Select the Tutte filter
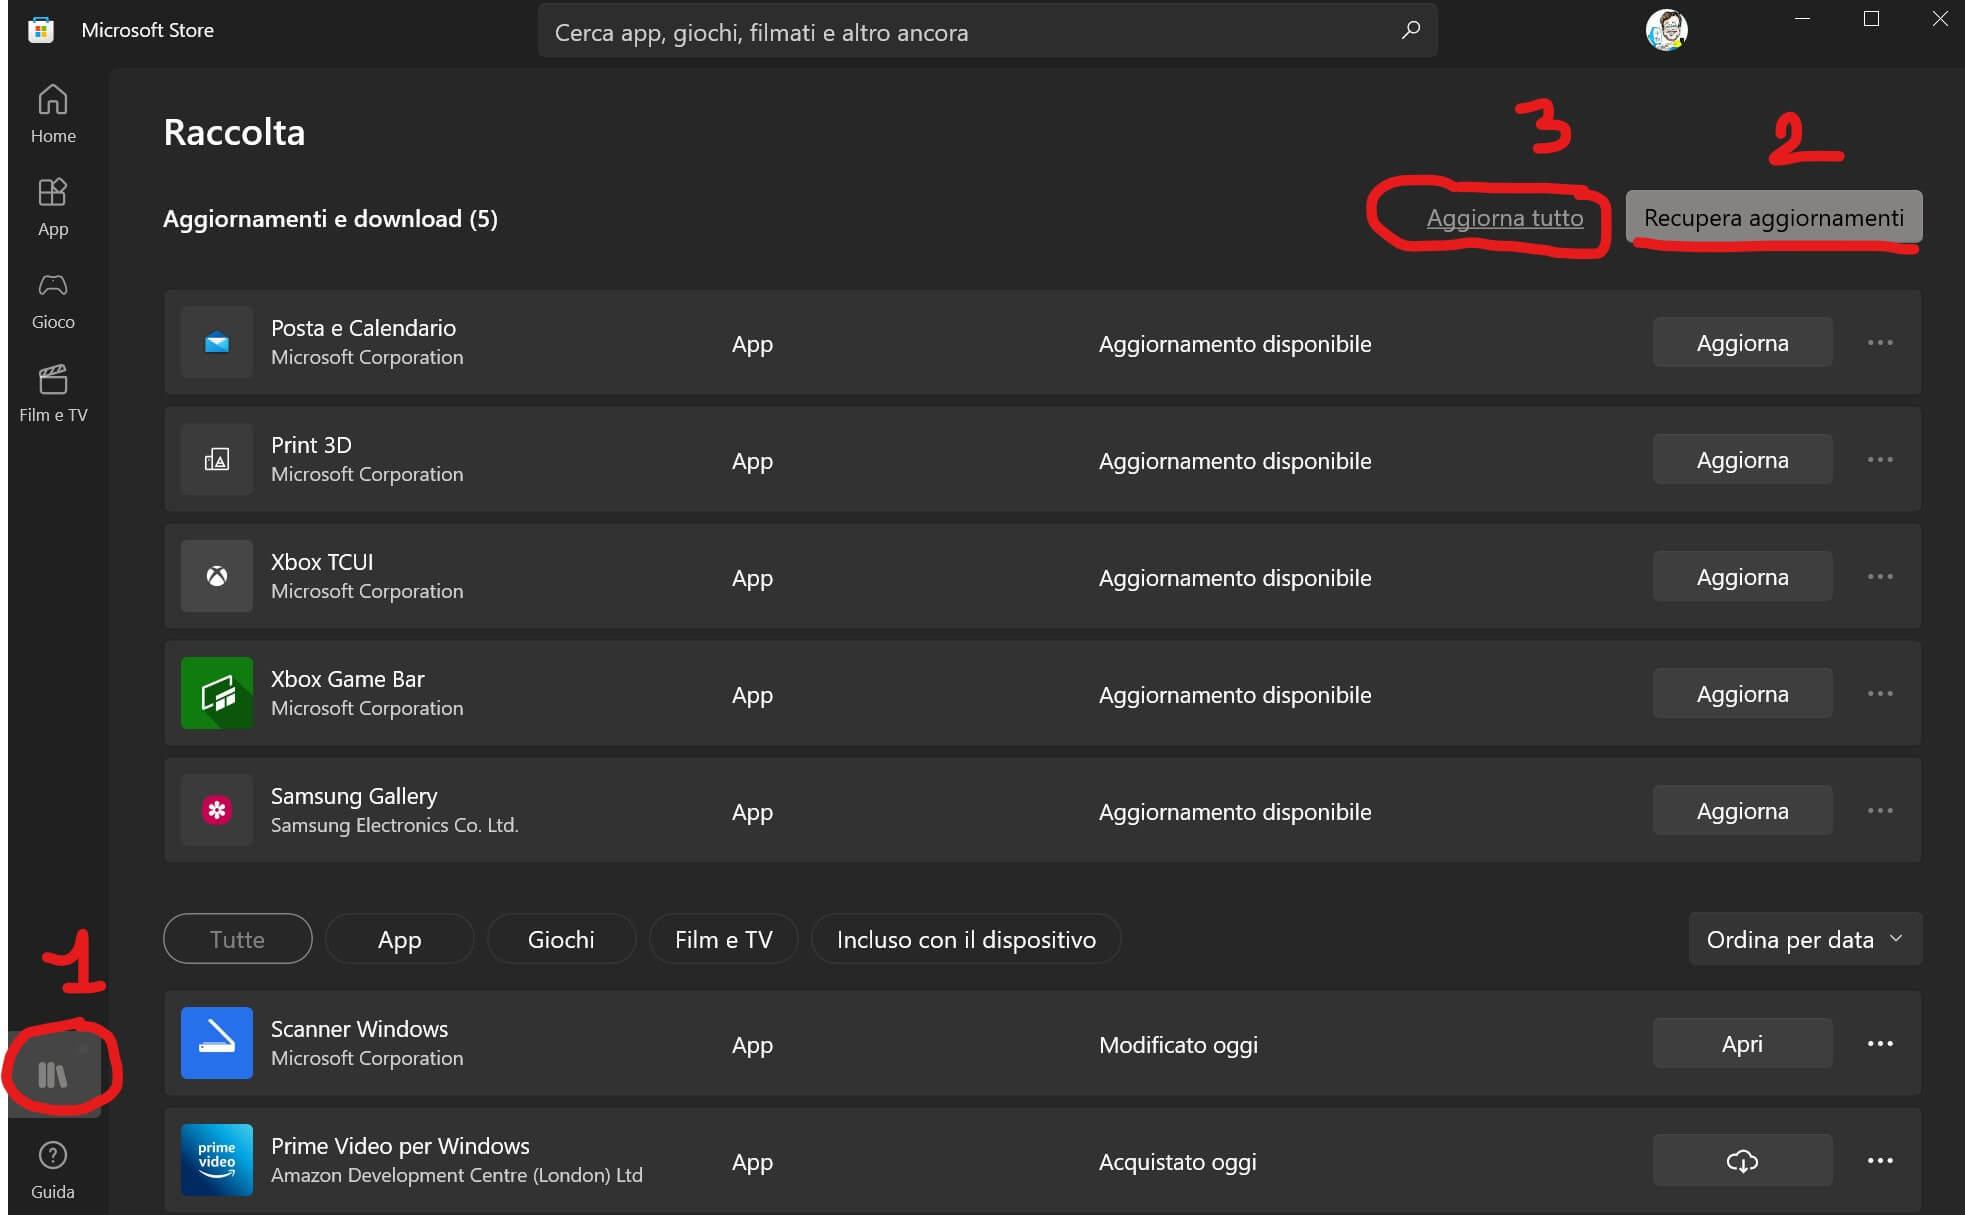Viewport: 1965px width, 1215px height. (x=237, y=939)
